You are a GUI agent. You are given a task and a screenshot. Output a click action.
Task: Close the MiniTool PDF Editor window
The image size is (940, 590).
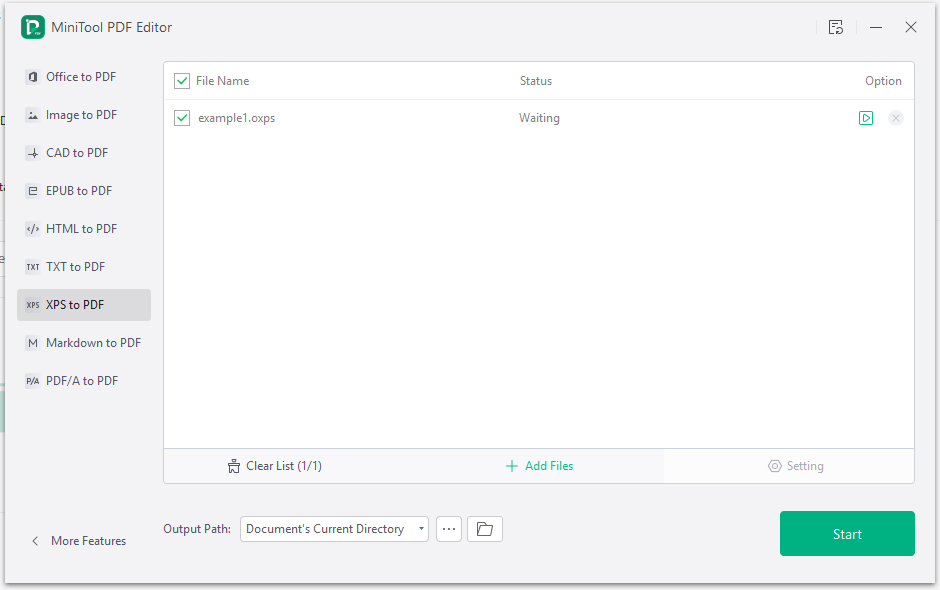pos(911,27)
